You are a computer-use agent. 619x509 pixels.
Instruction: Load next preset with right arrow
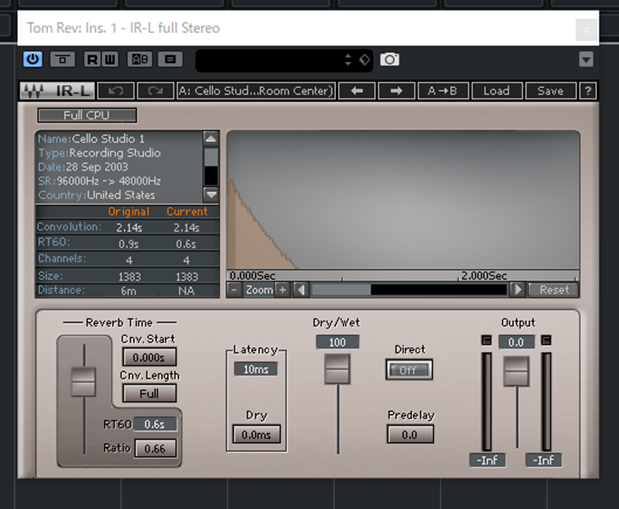395,91
